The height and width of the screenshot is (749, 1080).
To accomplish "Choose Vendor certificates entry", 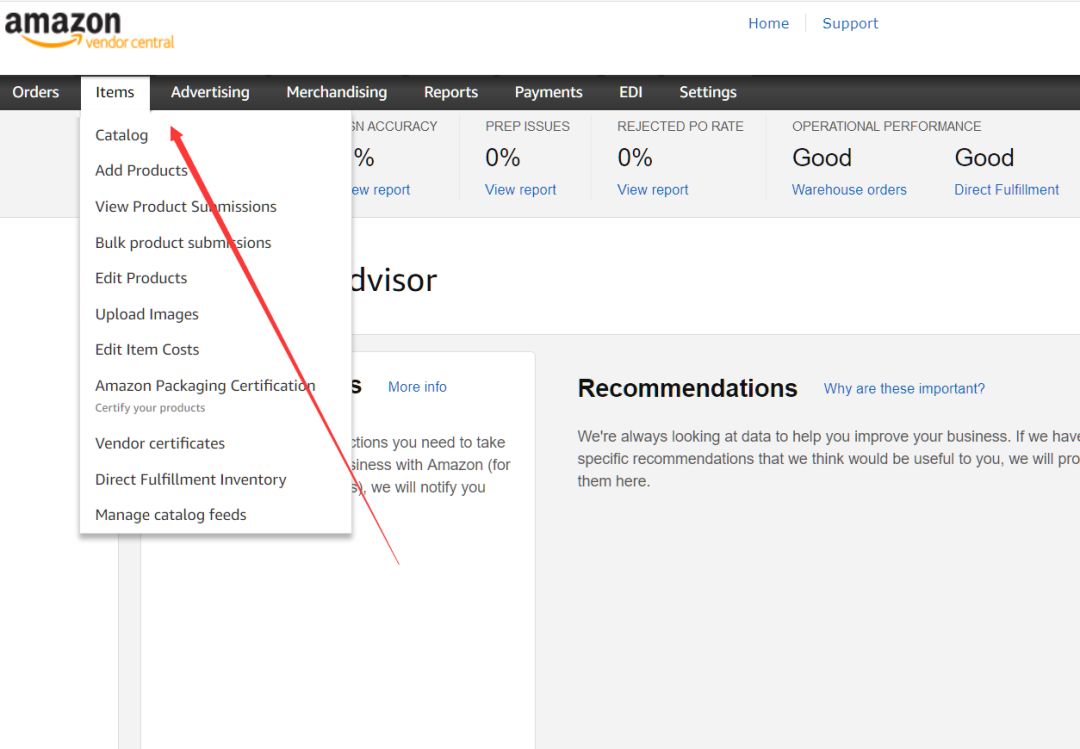I will click(160, 443).
